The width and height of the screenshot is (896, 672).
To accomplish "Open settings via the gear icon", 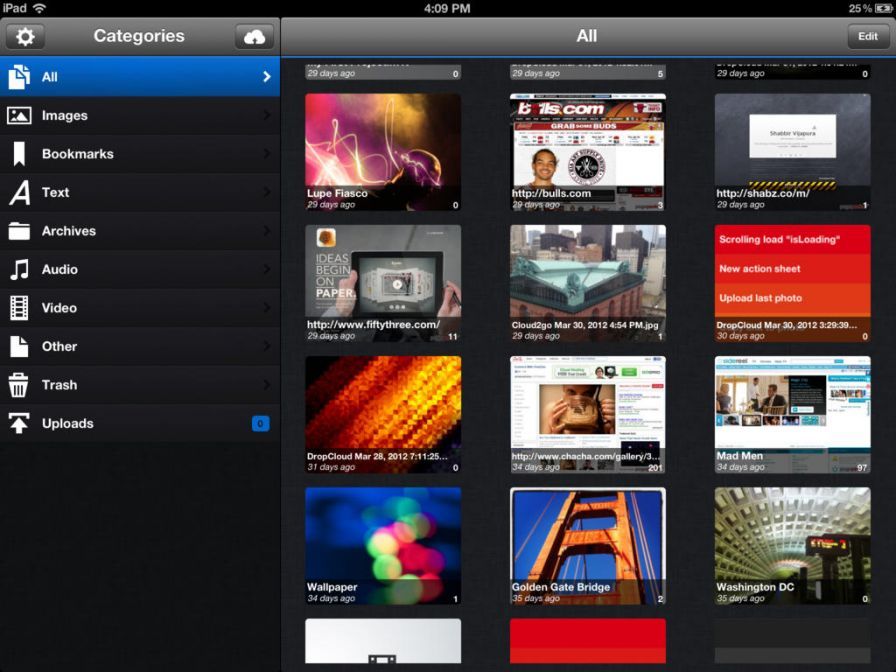I will click(x=25, y=36).
